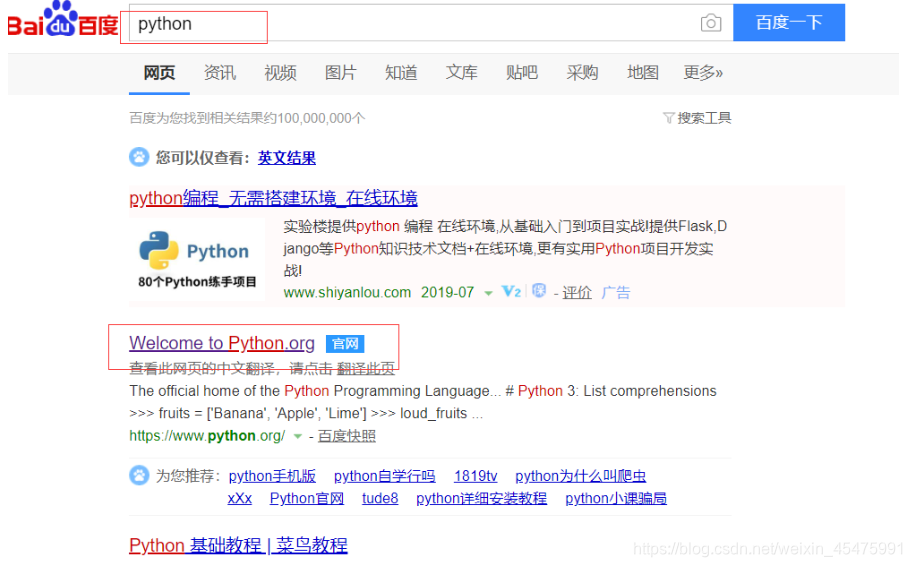
Task: Click the 官网 official site badge
Action: pos(345,344)
